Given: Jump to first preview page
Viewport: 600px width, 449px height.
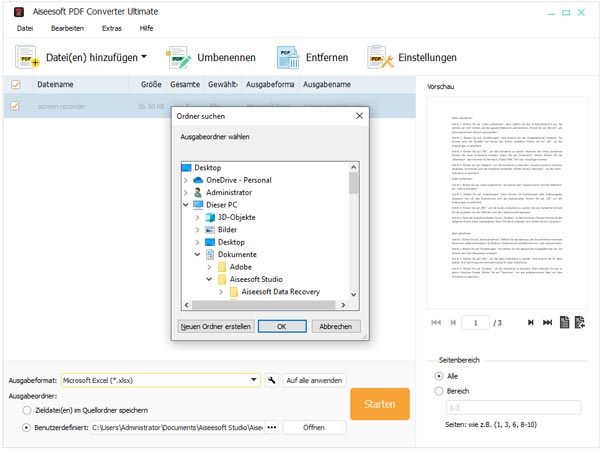Looking at the screenshot, I should (436, 322).
